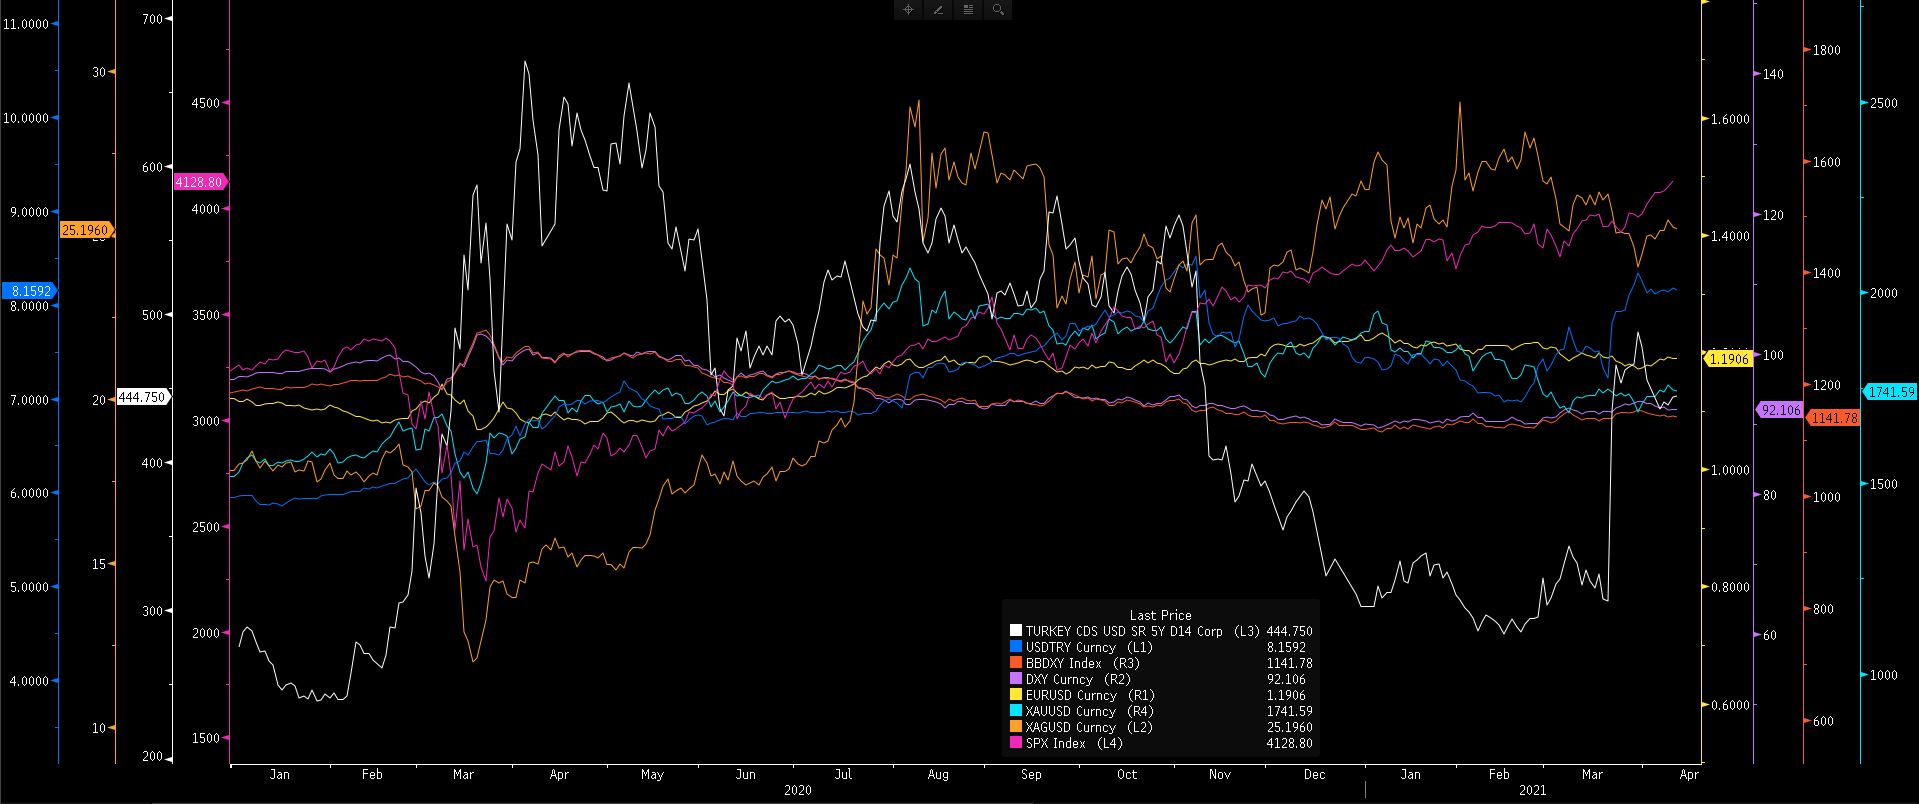Click legend value 1141.78

(x=1291, y=663)
